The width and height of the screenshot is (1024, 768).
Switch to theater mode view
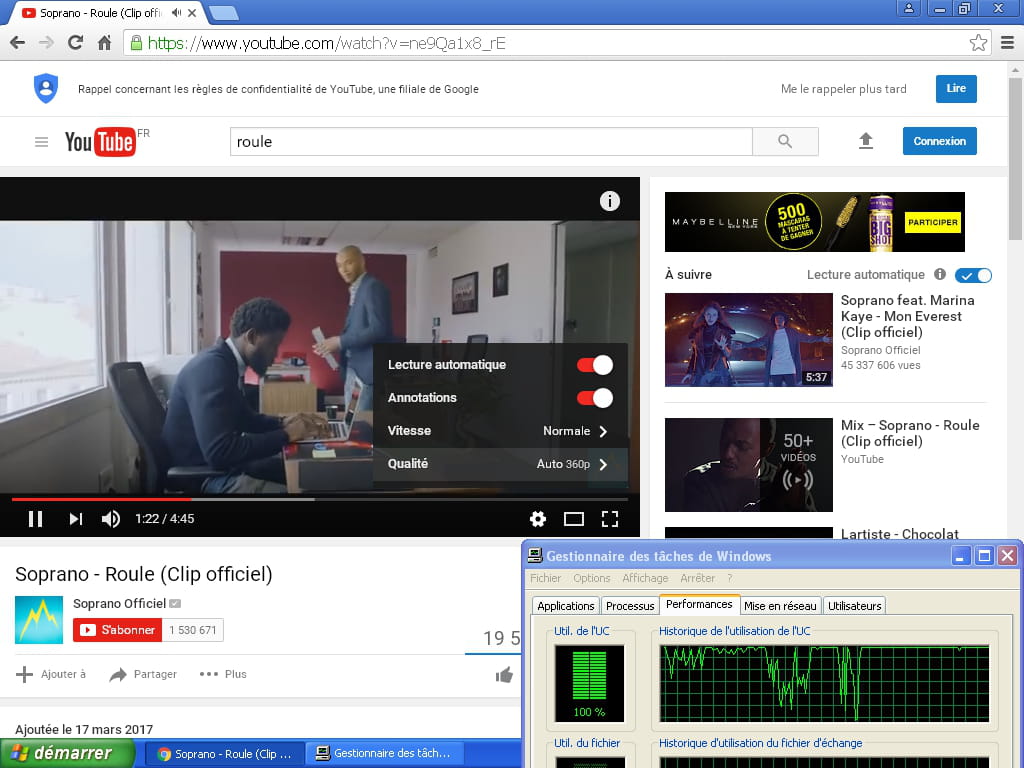pos(573,519)
